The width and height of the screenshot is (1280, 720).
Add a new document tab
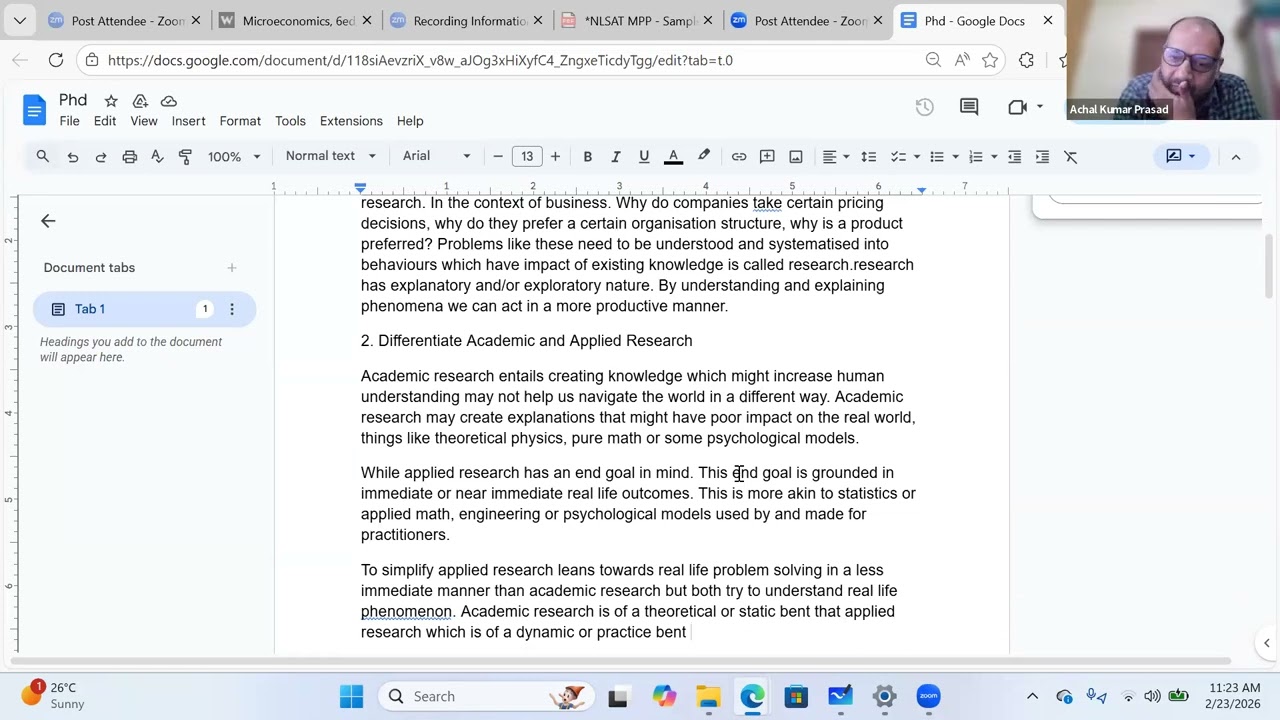coord(231,268)
